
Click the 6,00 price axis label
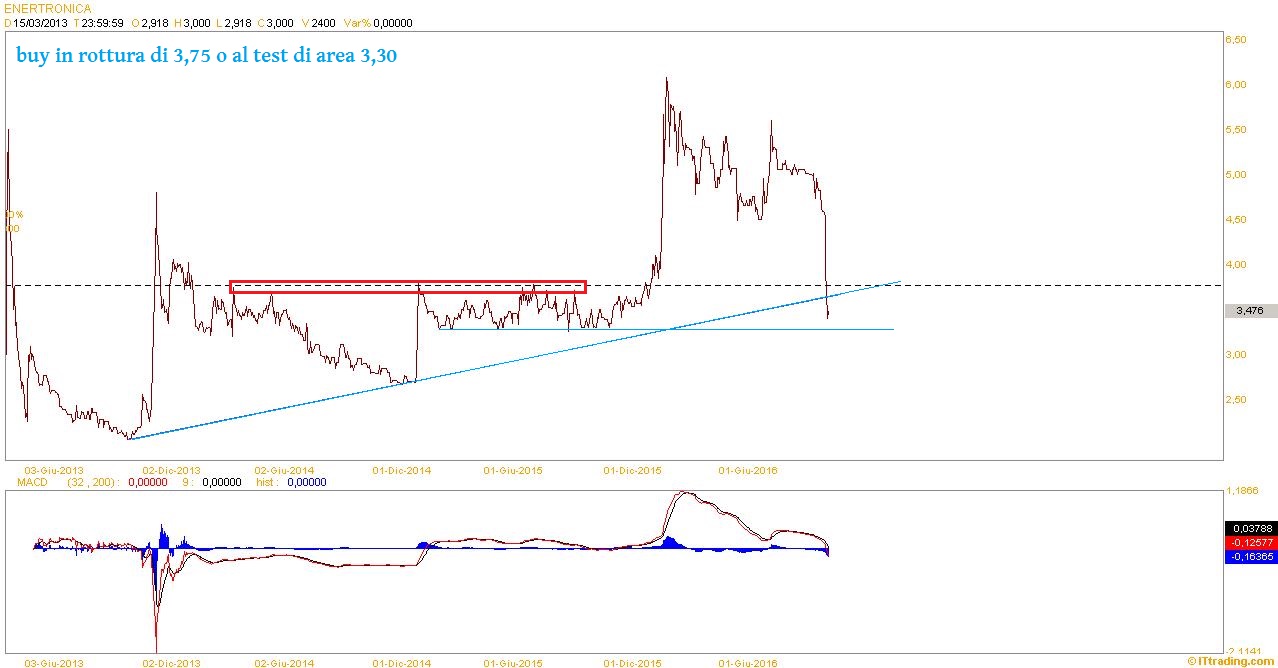[1236, 85]
